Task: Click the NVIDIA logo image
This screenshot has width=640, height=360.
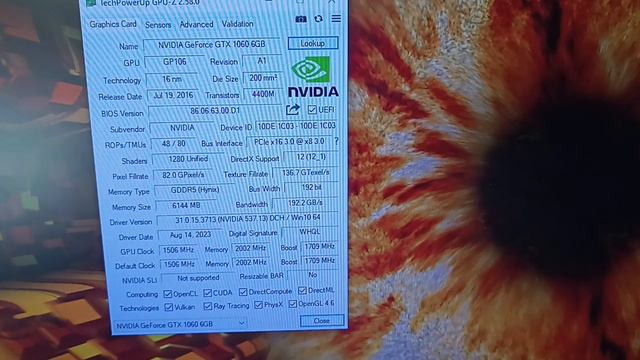Action: [313, 77]
